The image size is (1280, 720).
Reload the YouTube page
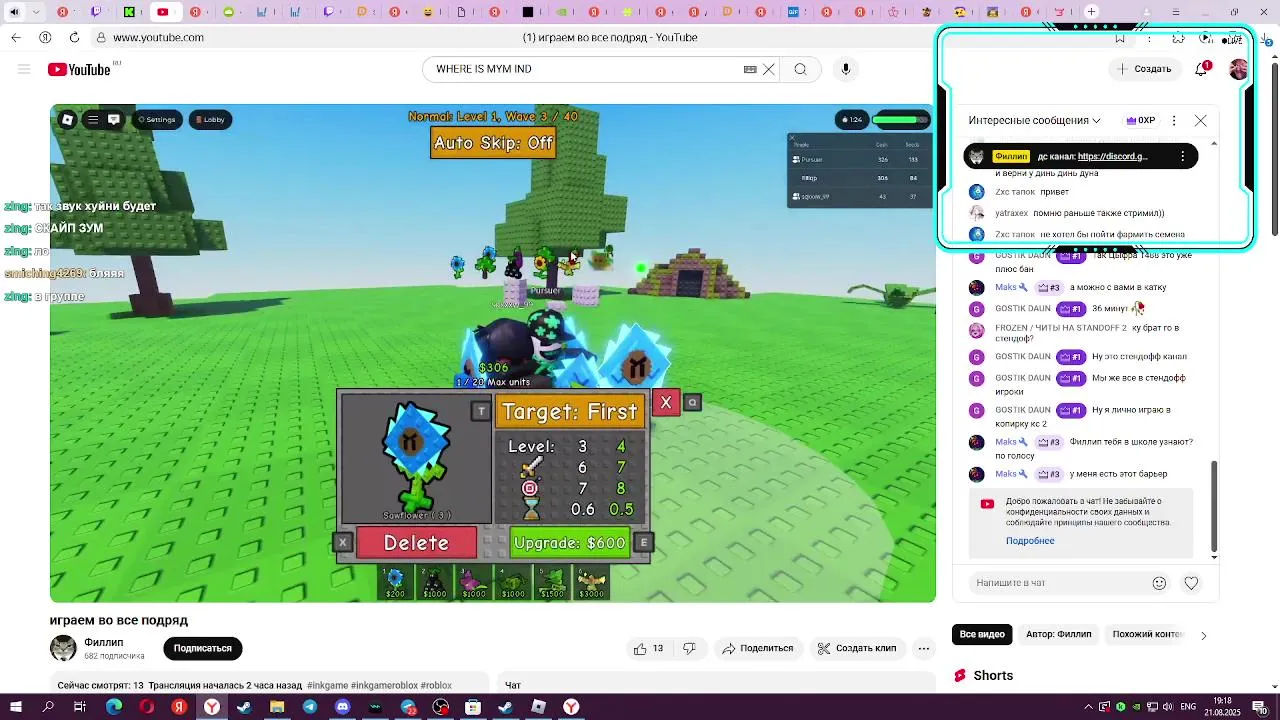pyautogui.click(x=74, y=37)
